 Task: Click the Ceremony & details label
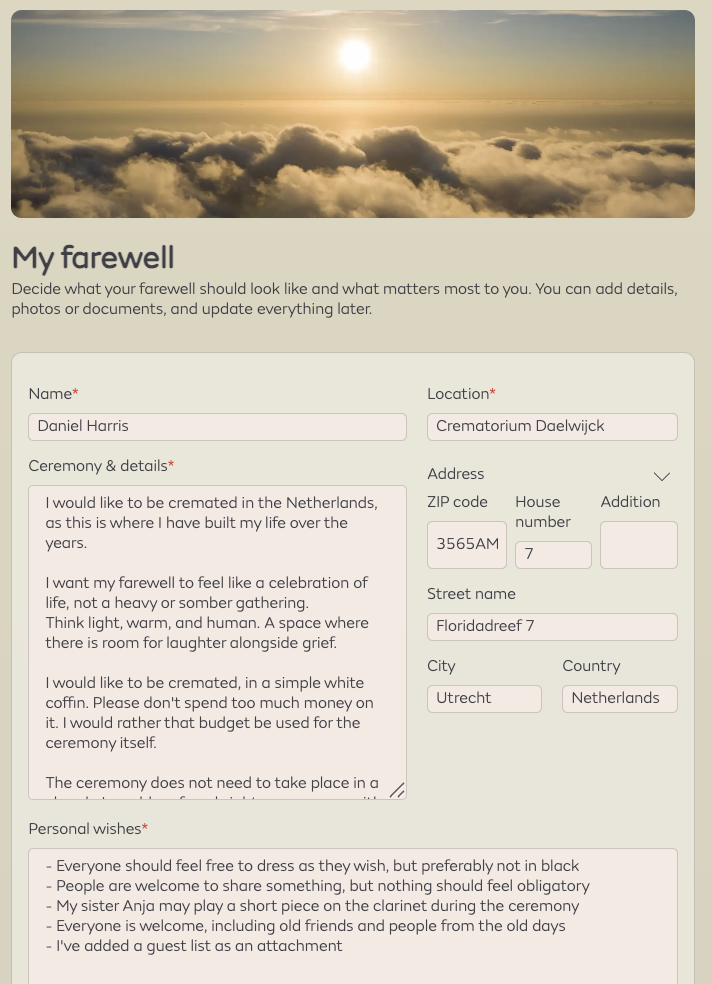[101, 466]
